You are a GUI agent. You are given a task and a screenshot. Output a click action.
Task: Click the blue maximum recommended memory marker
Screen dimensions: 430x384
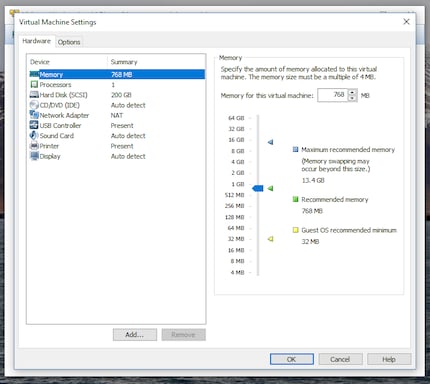coord(270,142)
